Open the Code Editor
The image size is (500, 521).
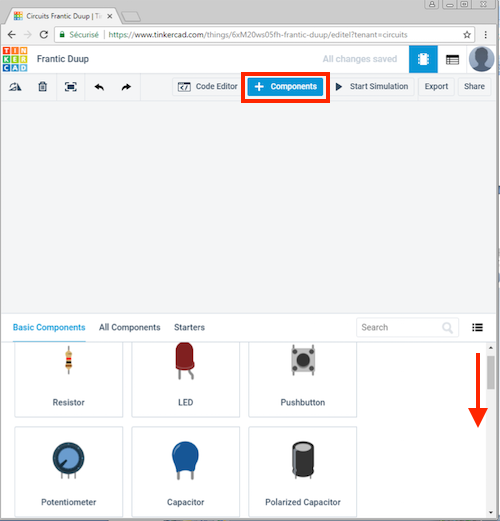207,87
